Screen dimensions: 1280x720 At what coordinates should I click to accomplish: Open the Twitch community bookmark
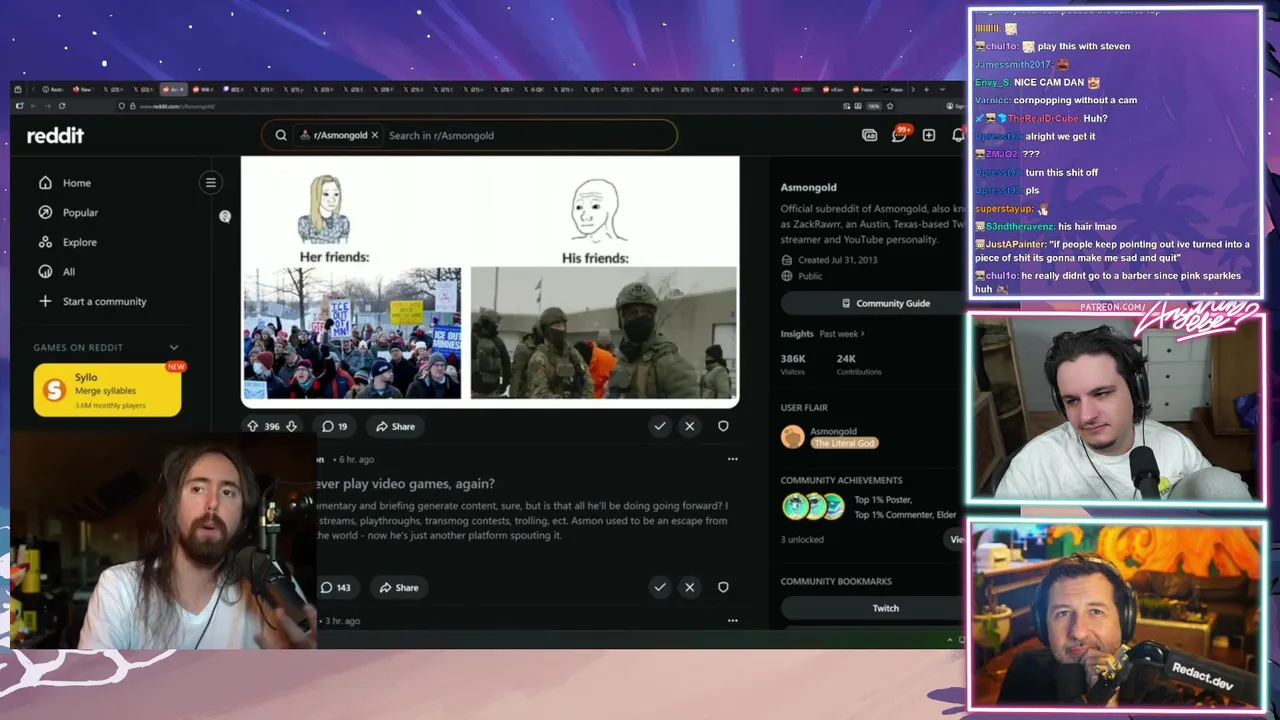885,608
